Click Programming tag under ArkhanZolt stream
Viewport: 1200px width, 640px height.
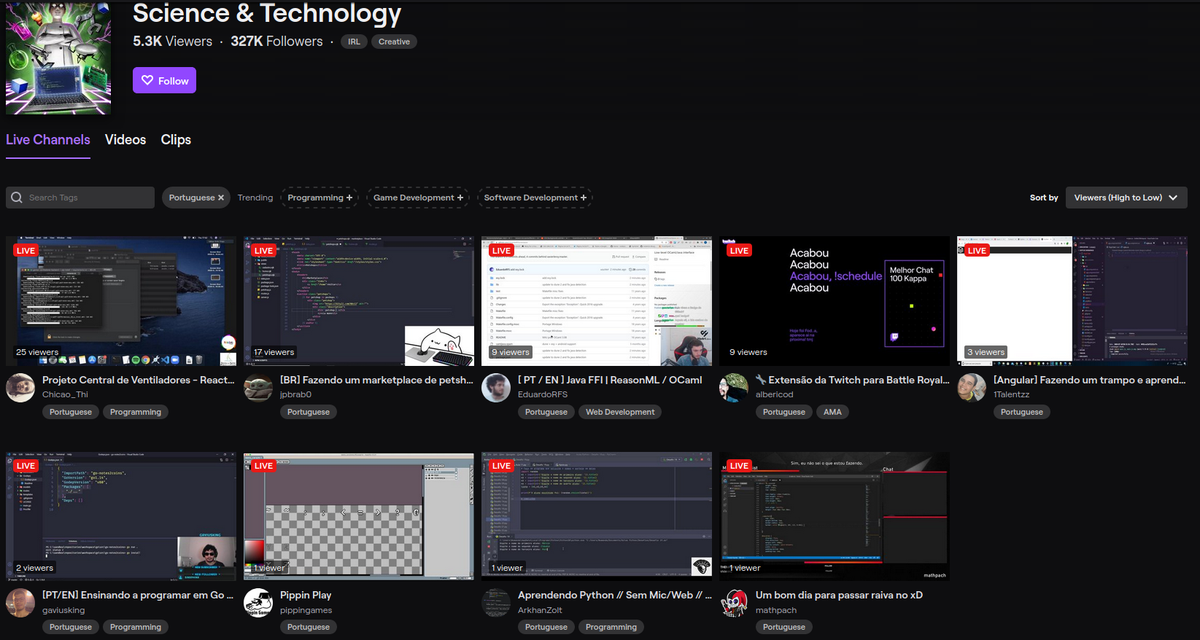pos(611,627)
